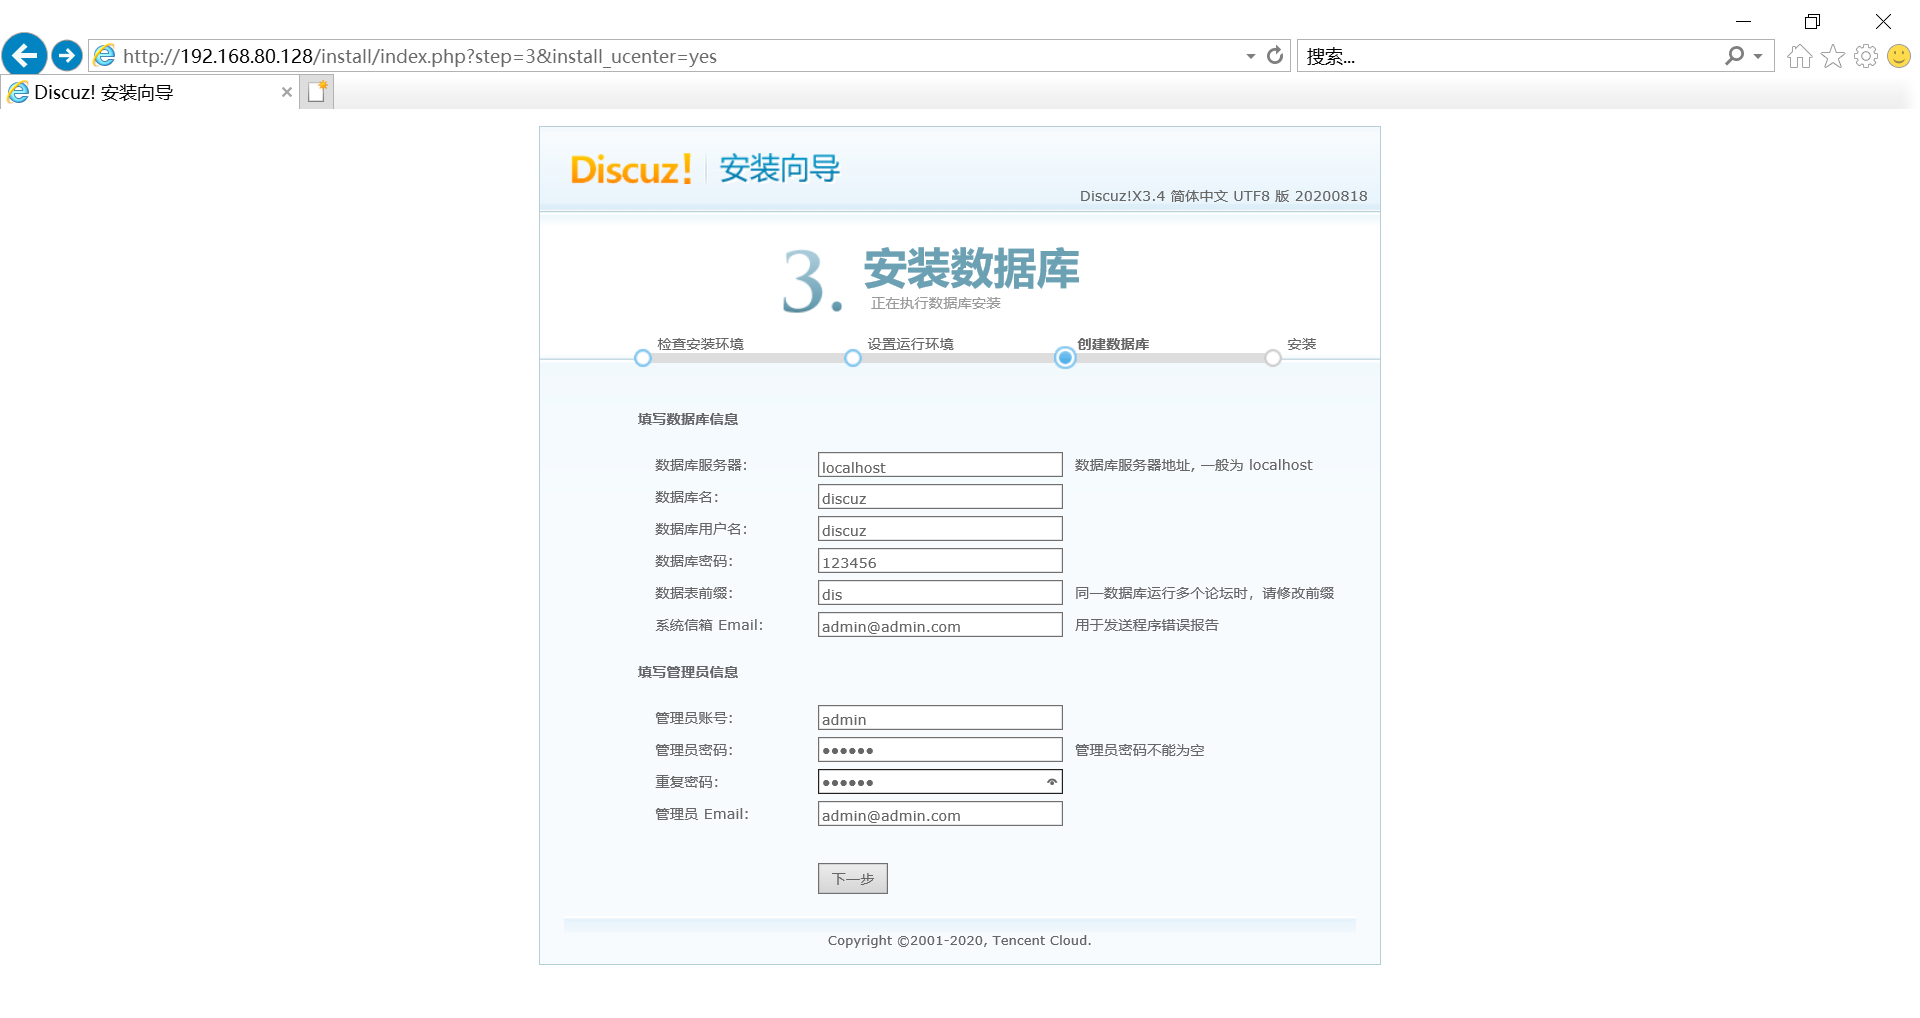Viewport: 1920px width, 1018px height.
Task: Click the IE page icon in address bar
Action: (105, 56)
